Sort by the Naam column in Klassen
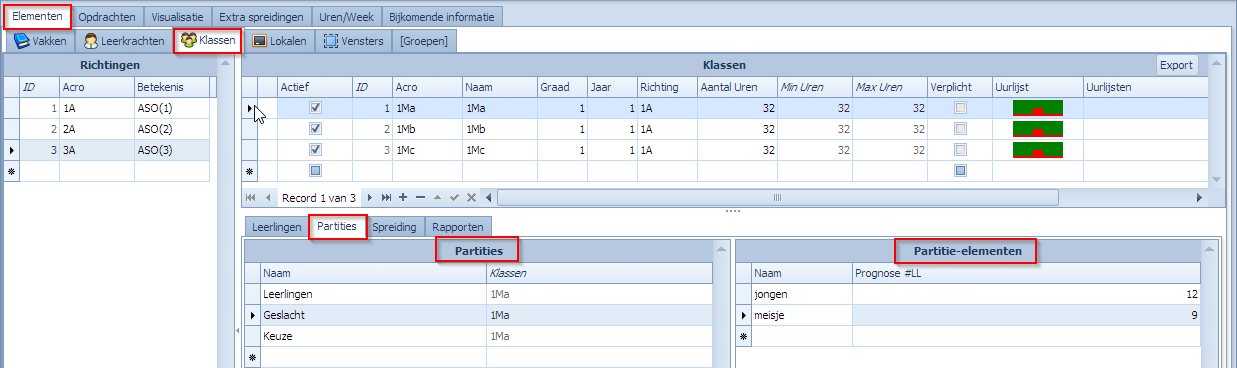1237x368 pixels. [x=500, y=87]
